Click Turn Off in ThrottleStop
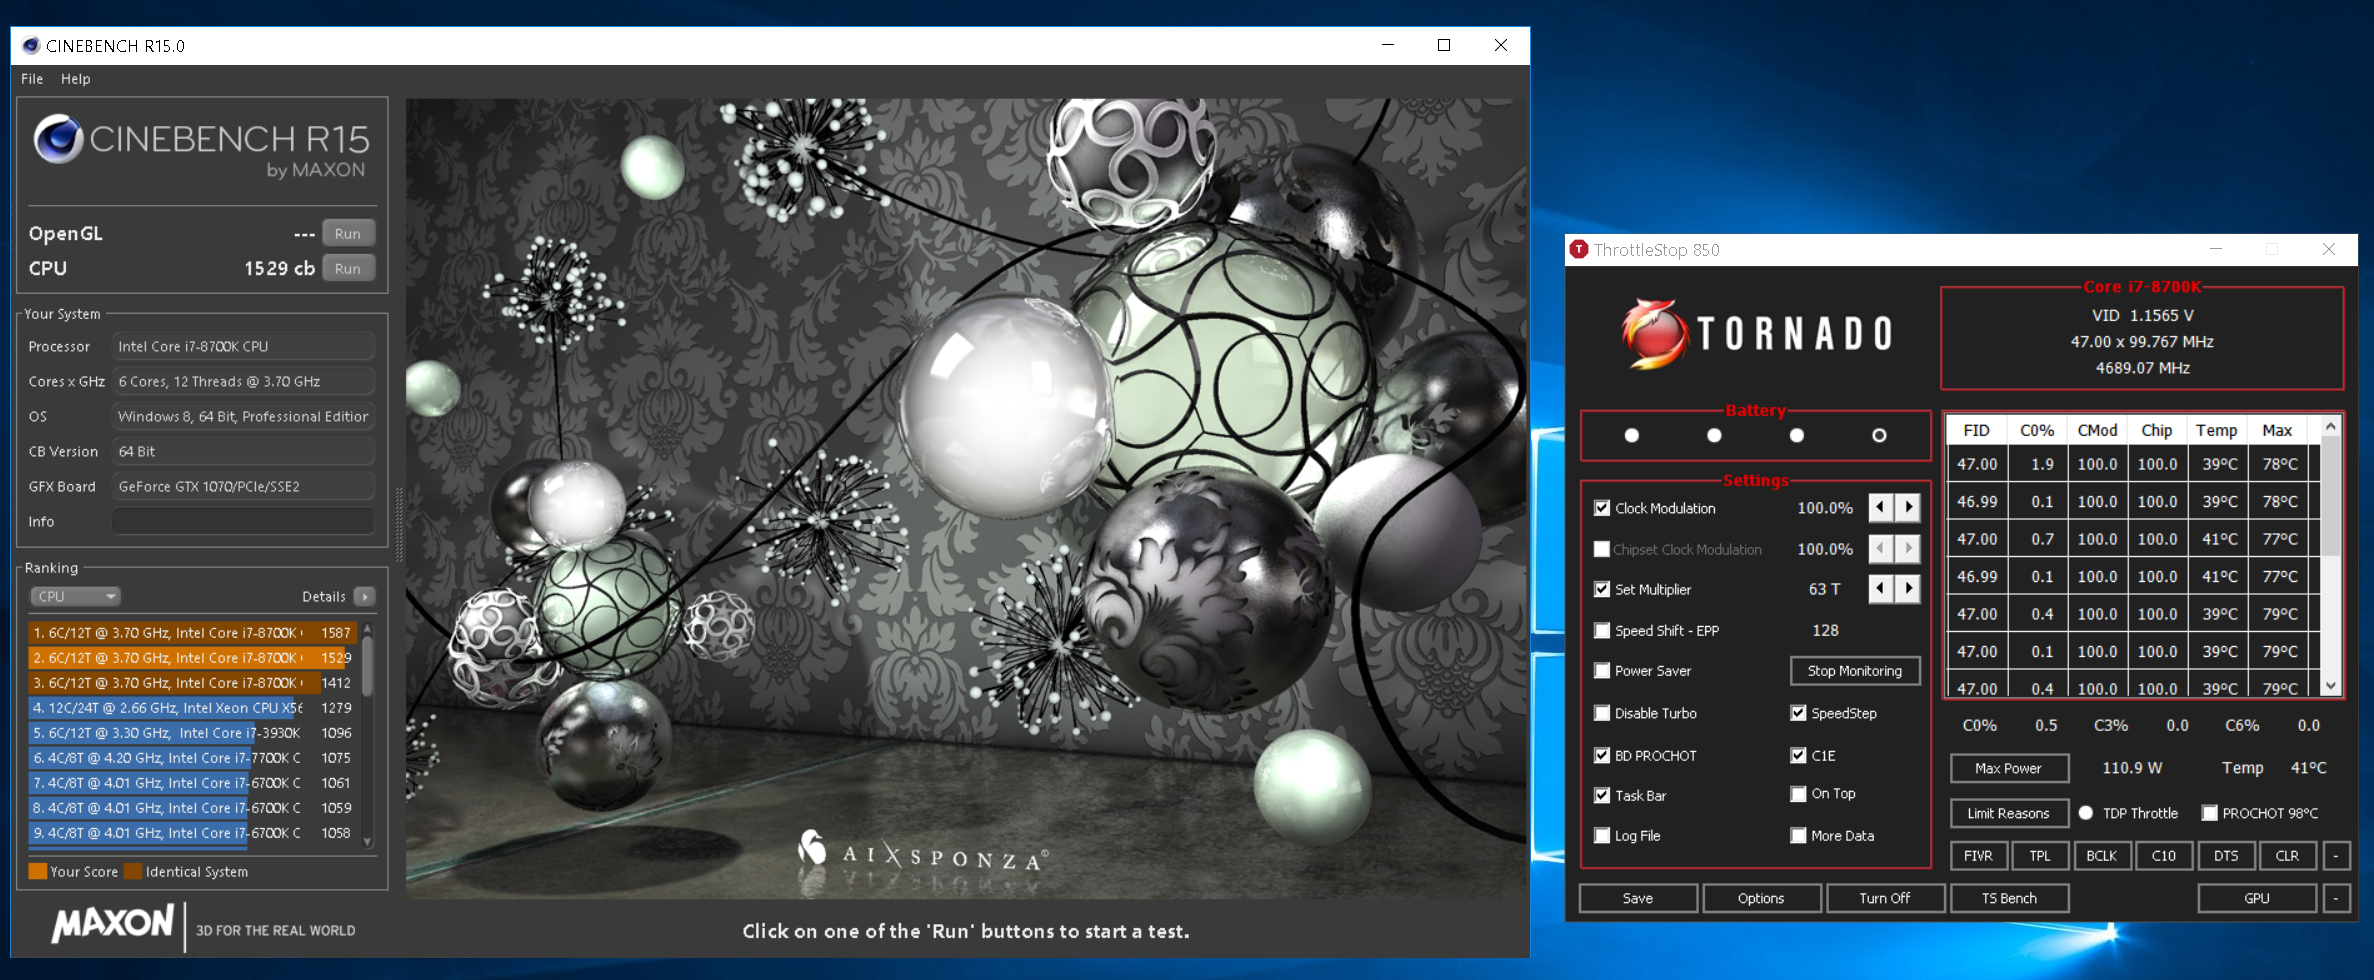The width and height of the screenshot is (2374, 980). 1885,898
